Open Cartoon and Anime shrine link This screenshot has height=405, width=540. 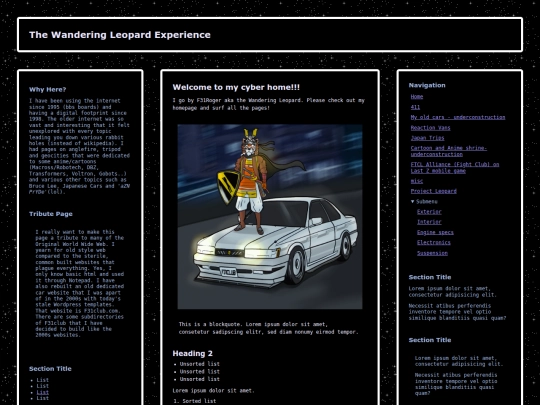coord(448,151)
